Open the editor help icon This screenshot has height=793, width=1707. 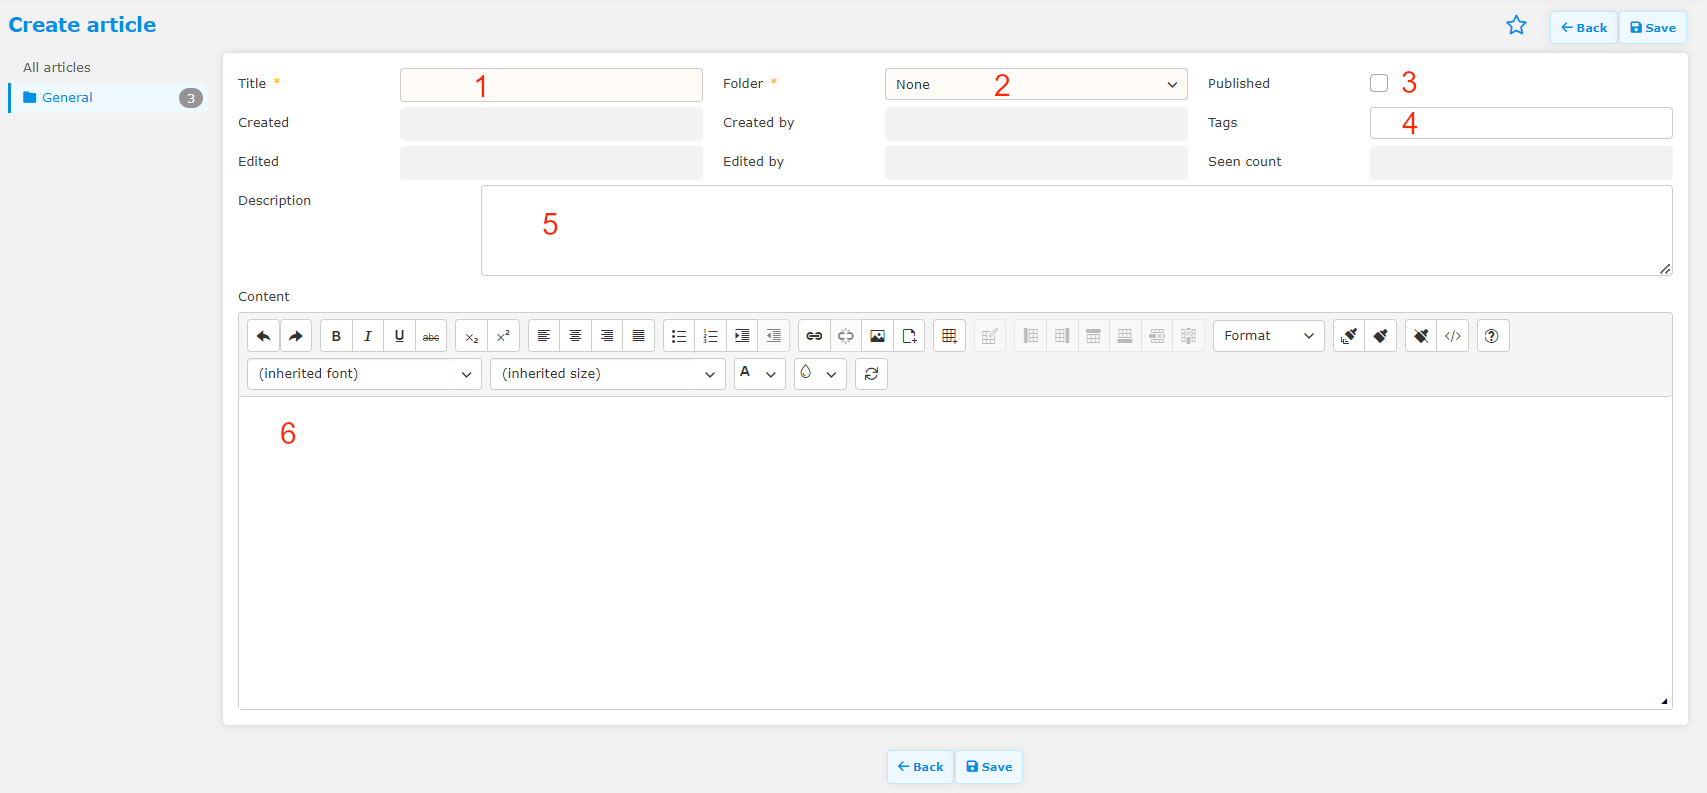tap(1492, 336)
